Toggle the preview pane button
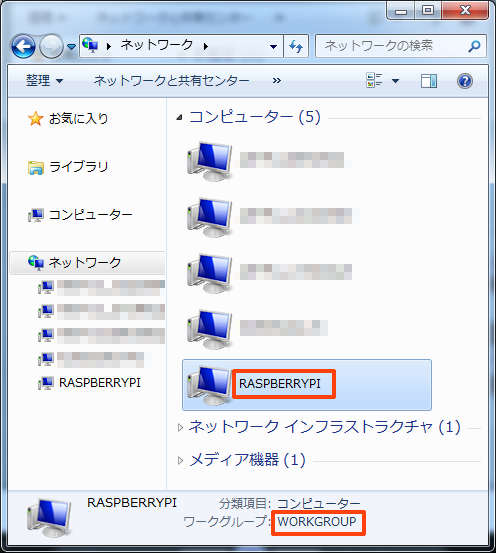Viewport: 496px width, 553px height. pos(429,81)
